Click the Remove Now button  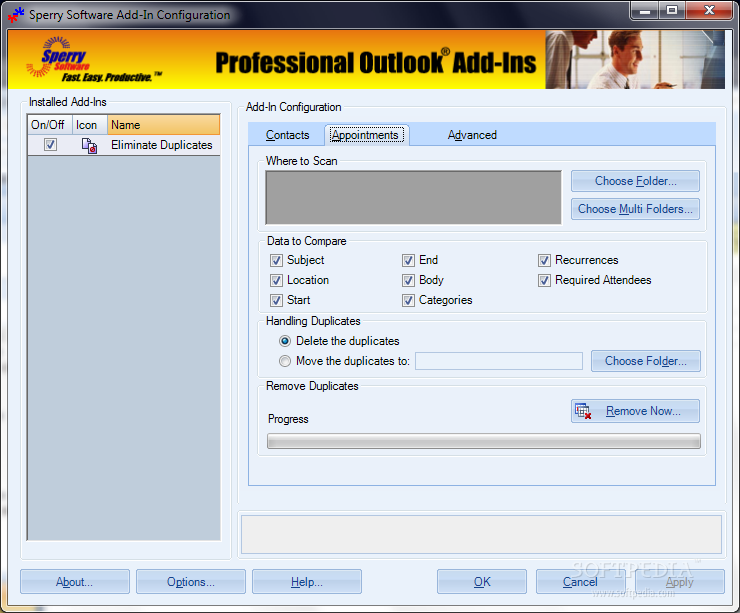pyautogui.click(x=635, y=411)
